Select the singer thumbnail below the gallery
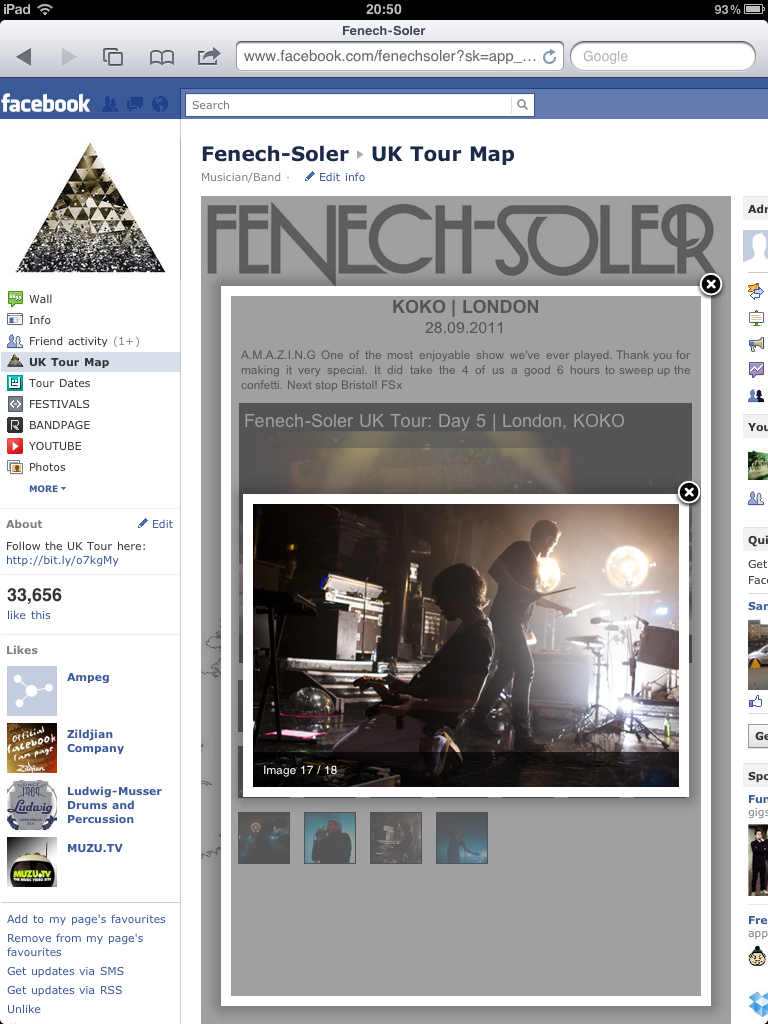This screenshot has width=768, height=1024. click(330, 838)
